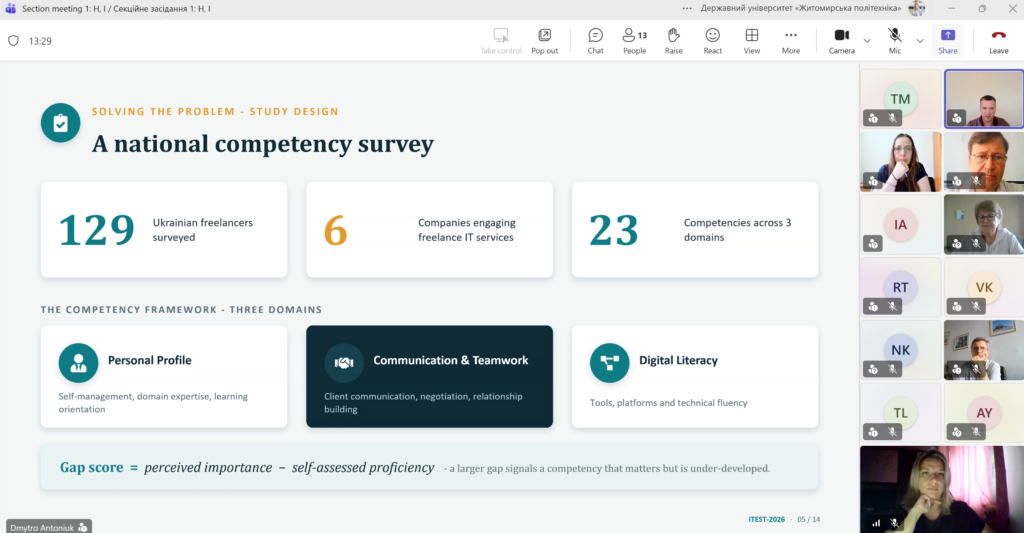The width and height of the screenshot is (1024, 533).
Task: Click the muted mic icon on AY tile
Action: tap(976, 432)
